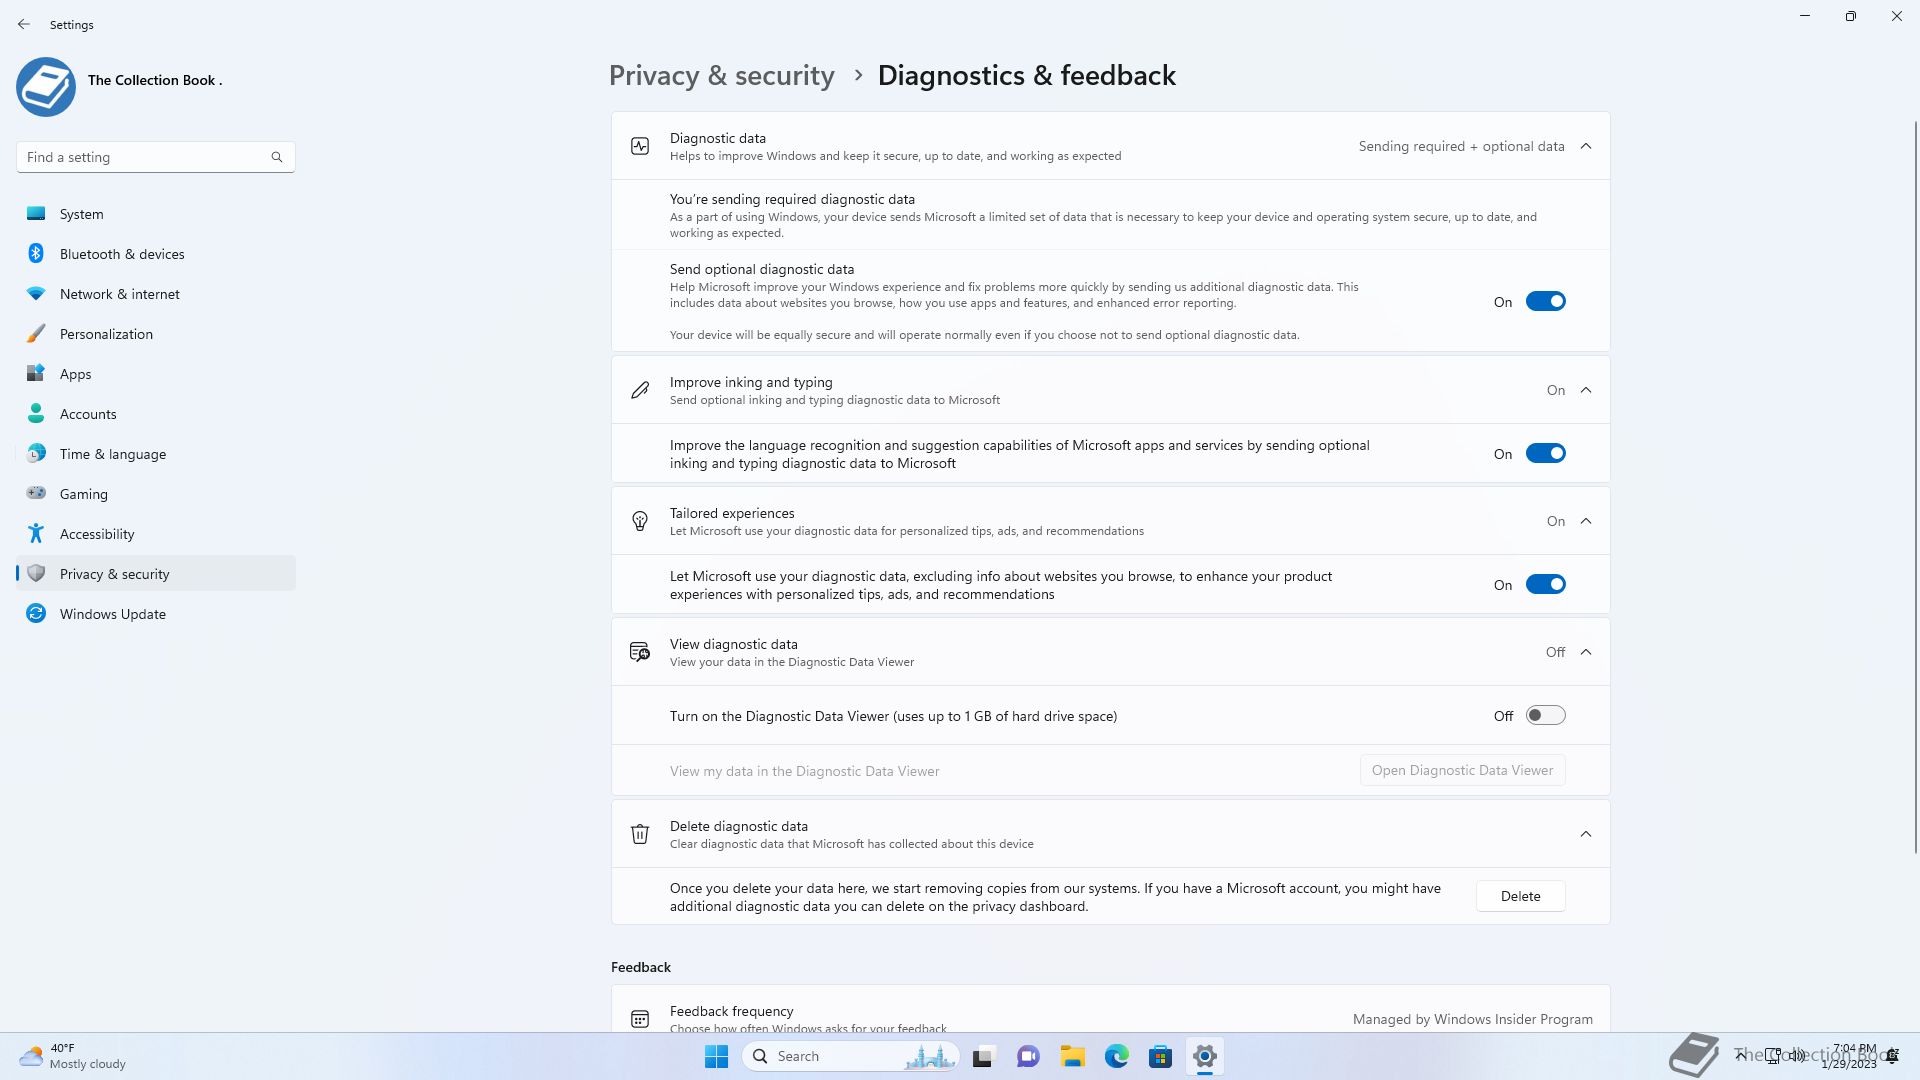Open weather widget showing 40°F
Viewport: 1920px width, 1080px height.
(x=74, y=1056)
